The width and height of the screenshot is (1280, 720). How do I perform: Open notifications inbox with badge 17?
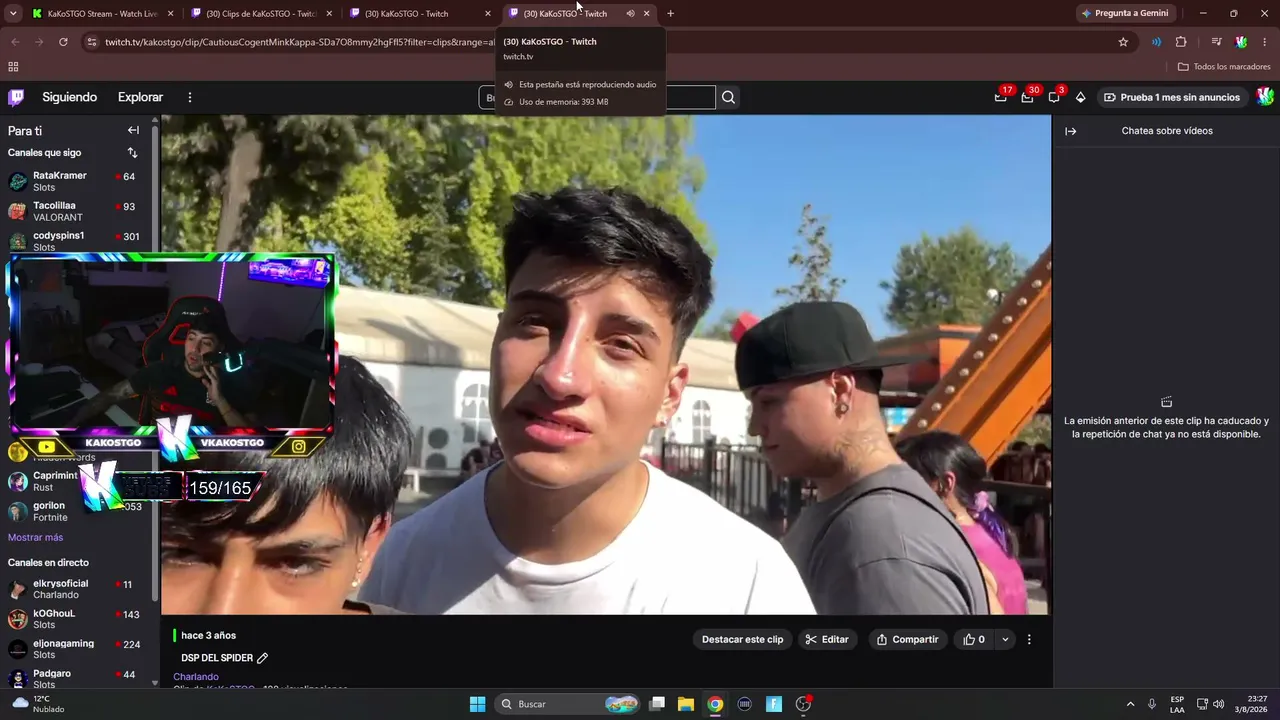coord(1001,97)
